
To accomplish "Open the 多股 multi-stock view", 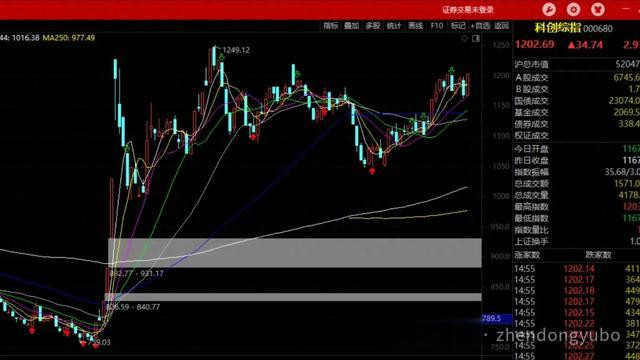I will tap(373, 26).
